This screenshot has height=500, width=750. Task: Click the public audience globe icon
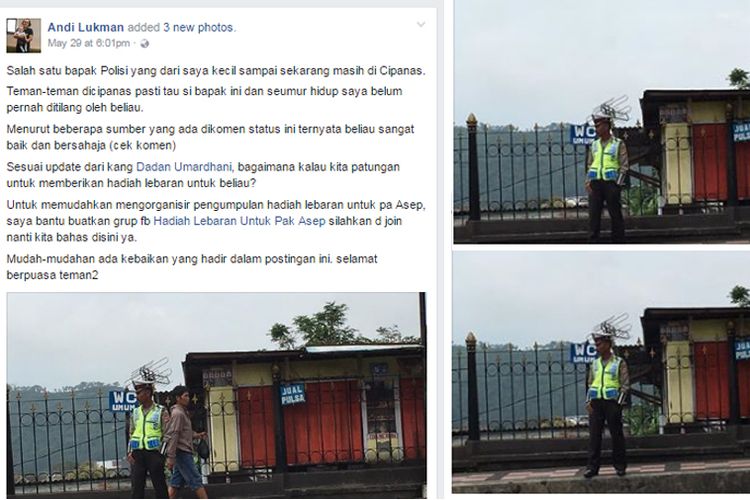pos(145,44)
